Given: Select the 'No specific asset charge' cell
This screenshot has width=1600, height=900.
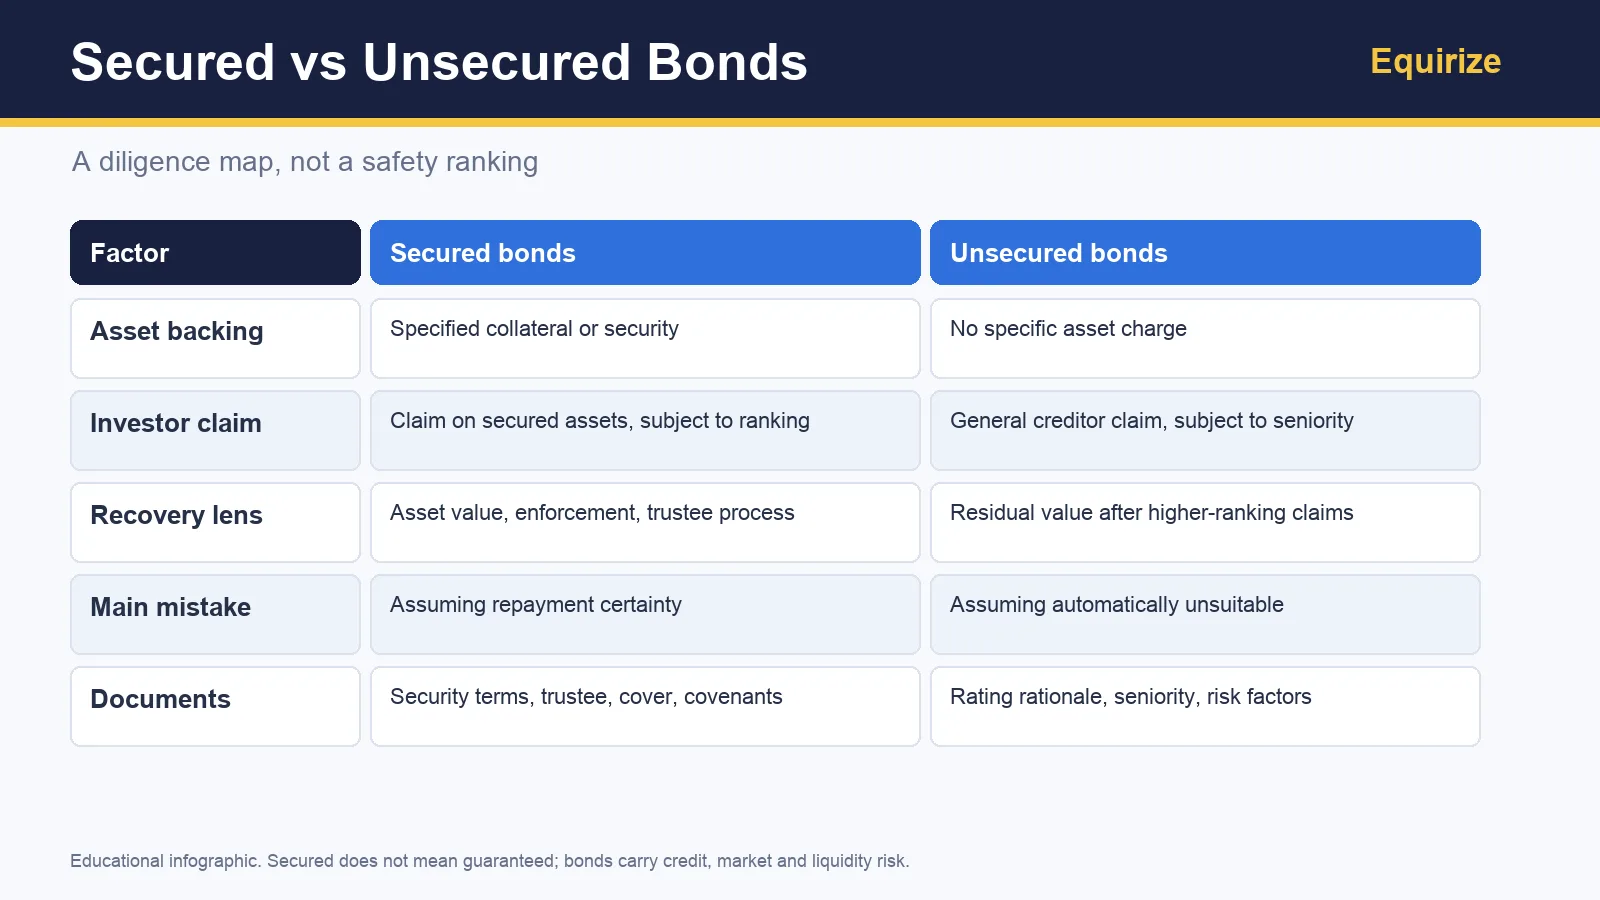Looking at the screenshot, I should [1205, 338].
